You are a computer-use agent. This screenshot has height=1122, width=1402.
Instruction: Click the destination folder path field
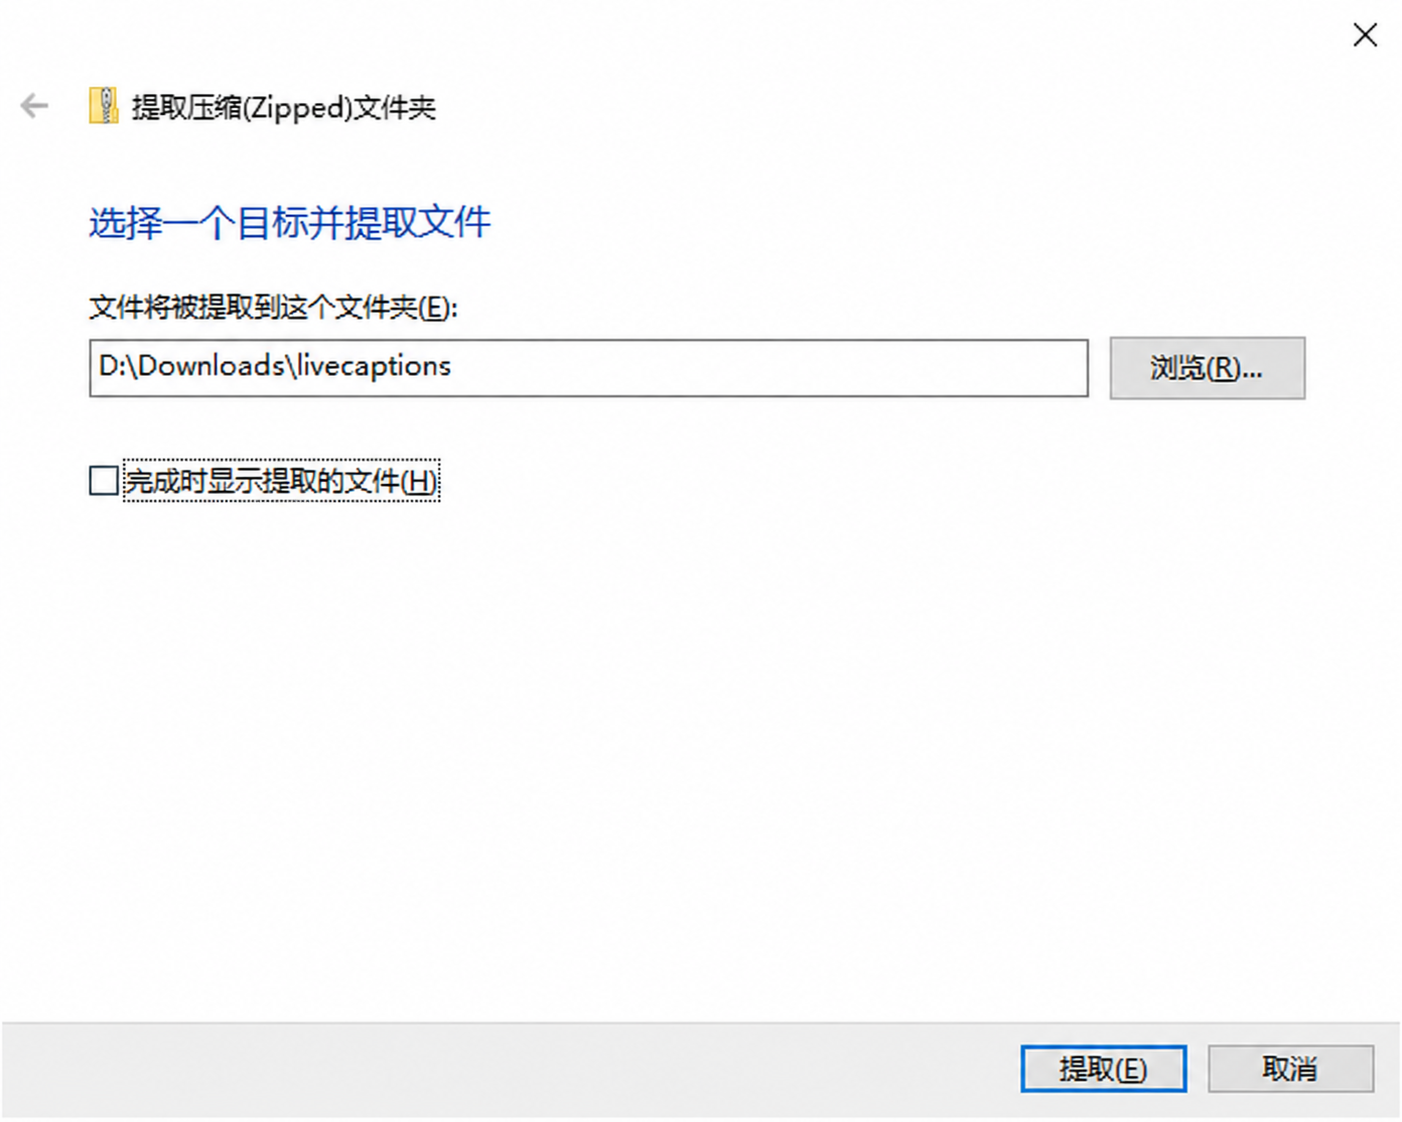588,368
